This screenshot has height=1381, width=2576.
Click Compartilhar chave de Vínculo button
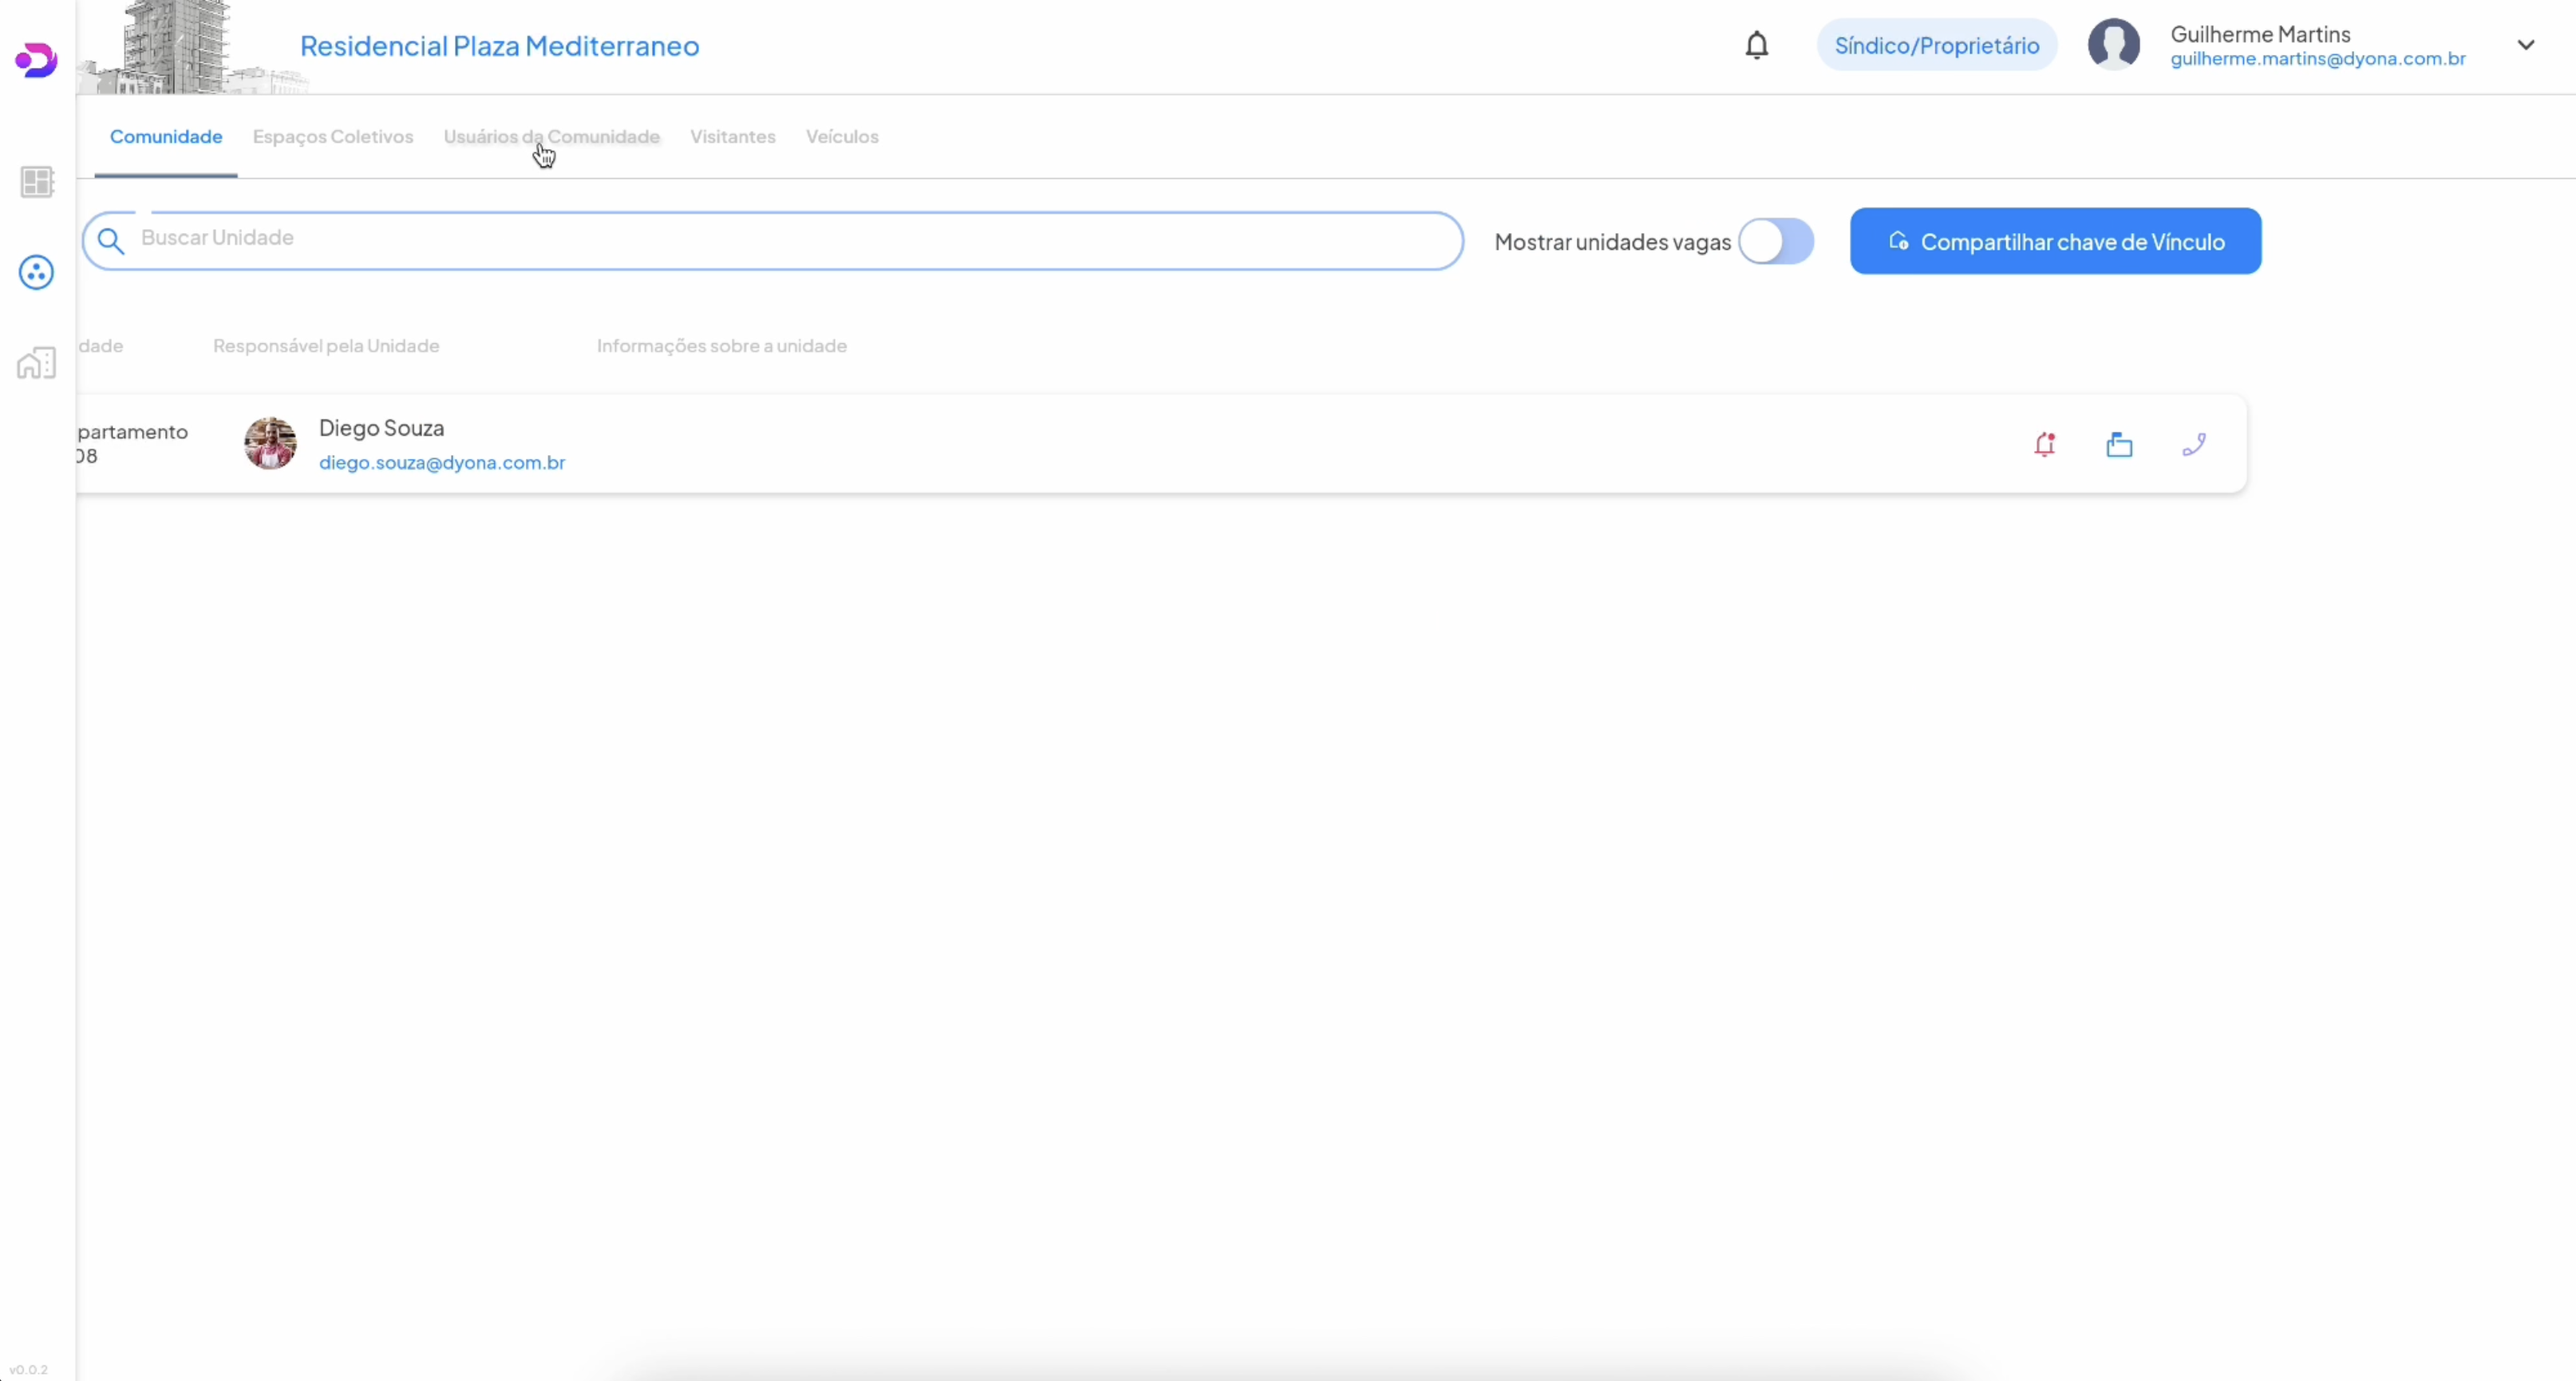tap(2055, 241)
